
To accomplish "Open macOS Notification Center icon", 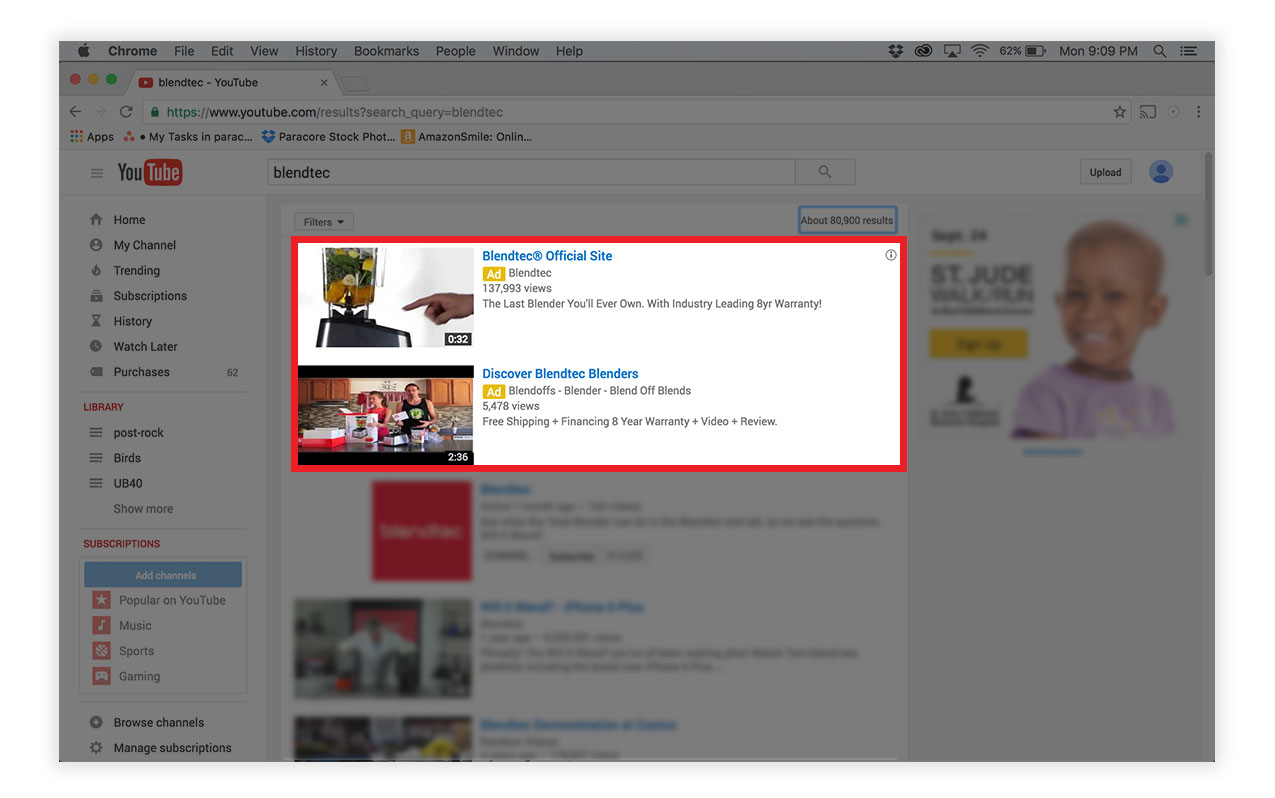I will click(x=1189, y=51).
